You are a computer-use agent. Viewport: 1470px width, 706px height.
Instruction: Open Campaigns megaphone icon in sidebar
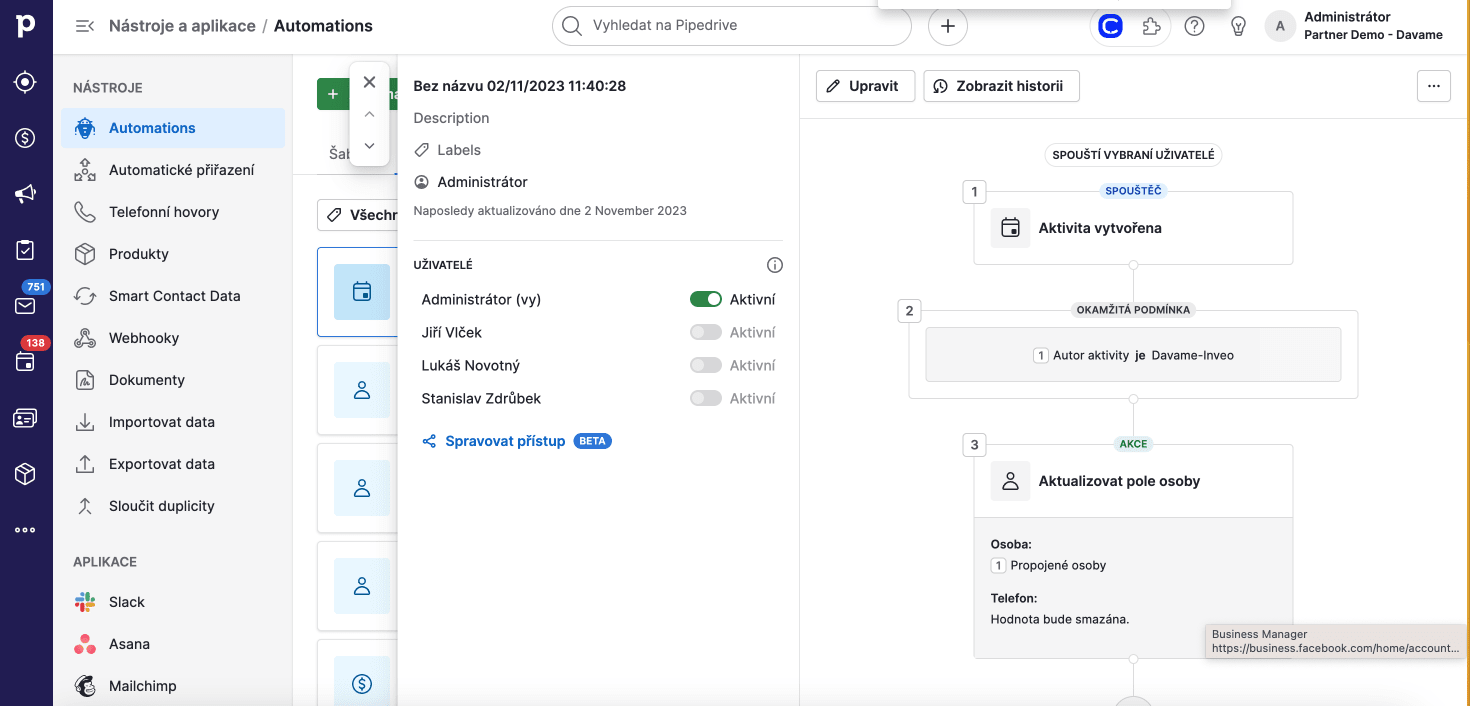point(26,194)
